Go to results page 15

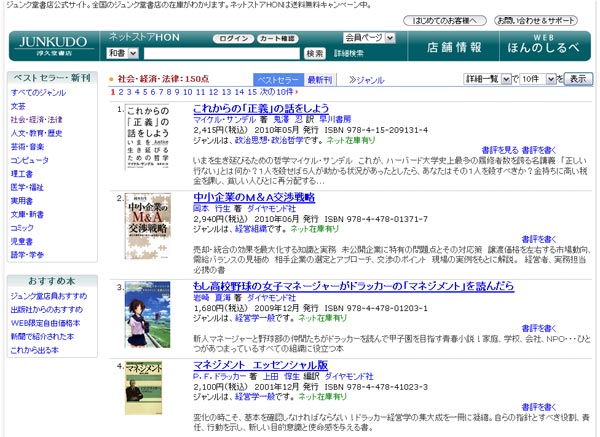[252, 92]
